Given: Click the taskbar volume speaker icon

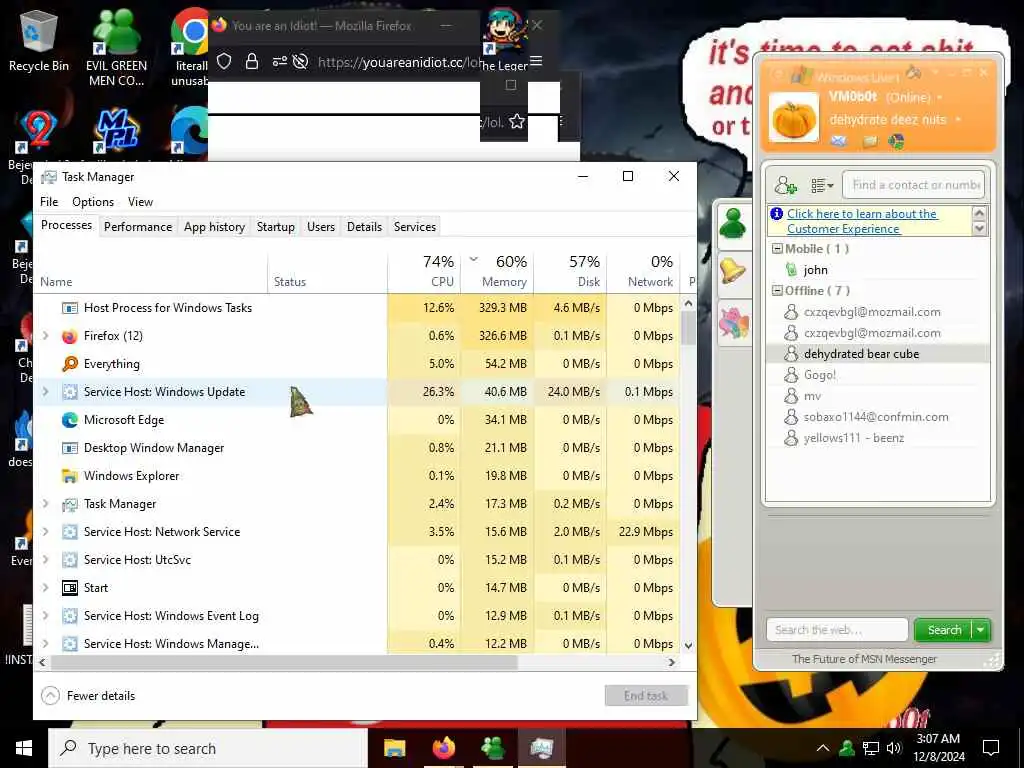Looking at the screenshot, I should click(x=894, y=748).
